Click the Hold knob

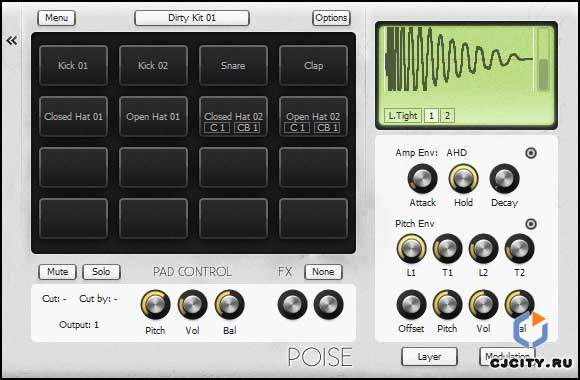point(463,179)
